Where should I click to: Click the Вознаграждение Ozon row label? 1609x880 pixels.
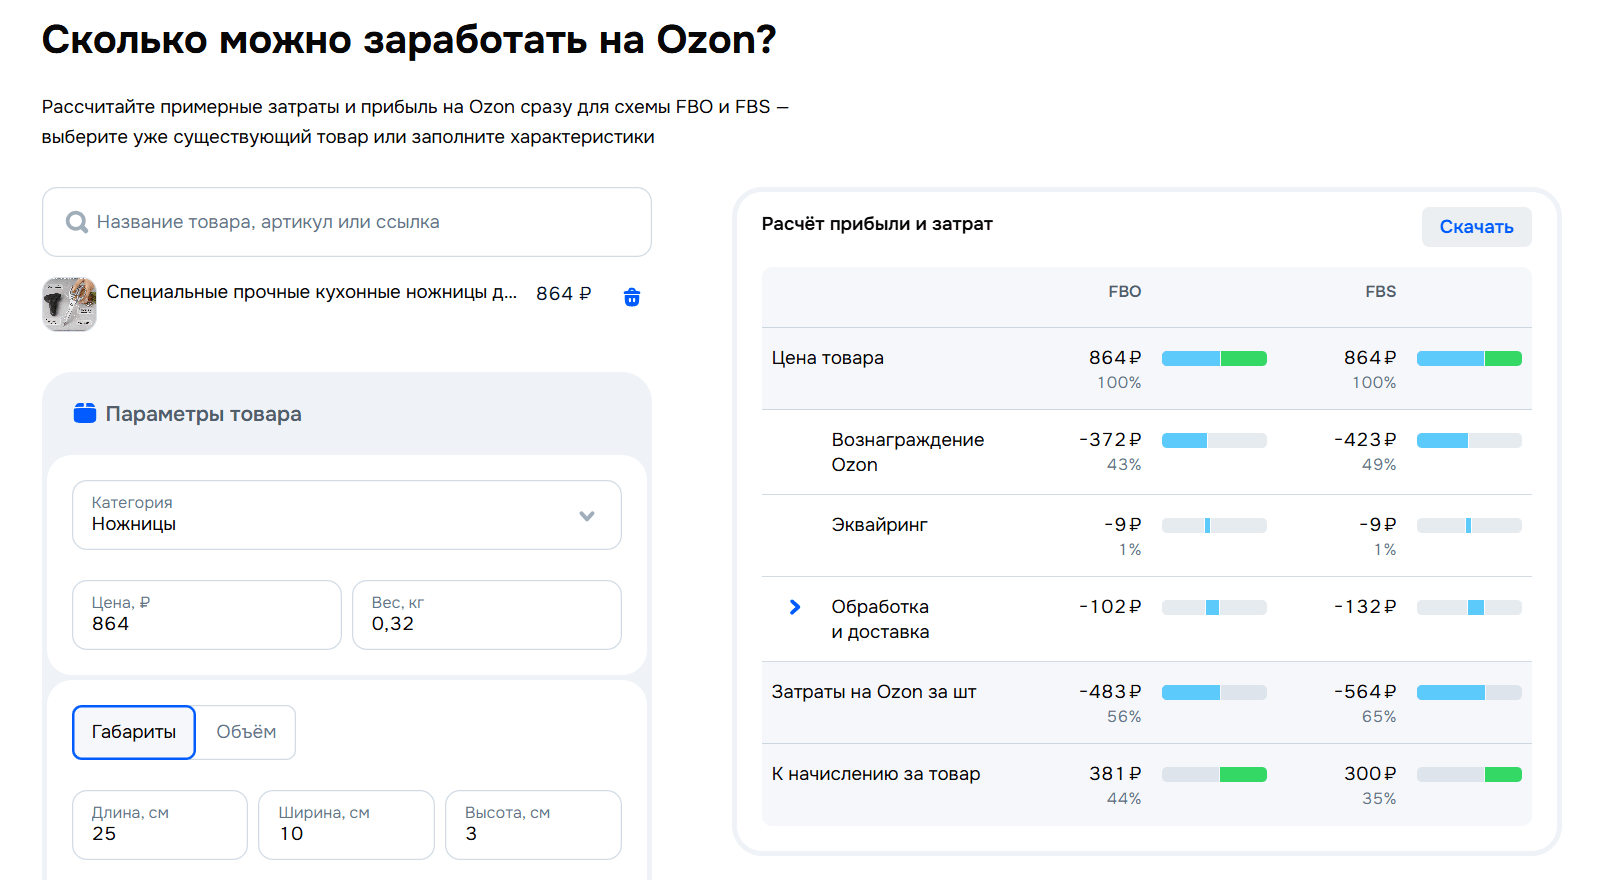click(x=907, y=452)
